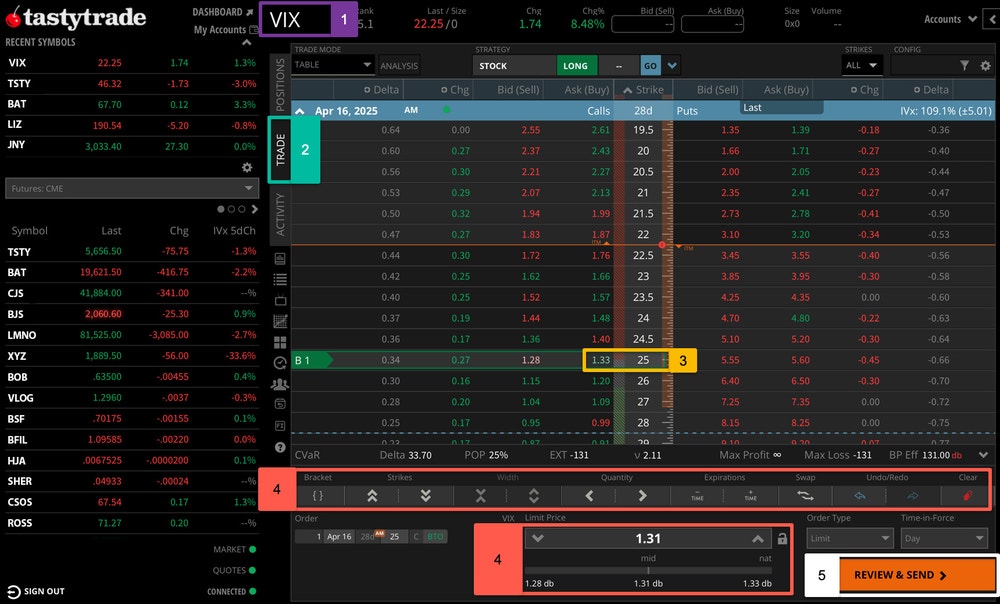Click the Swap direction icon in the trade toolbar

805,495
